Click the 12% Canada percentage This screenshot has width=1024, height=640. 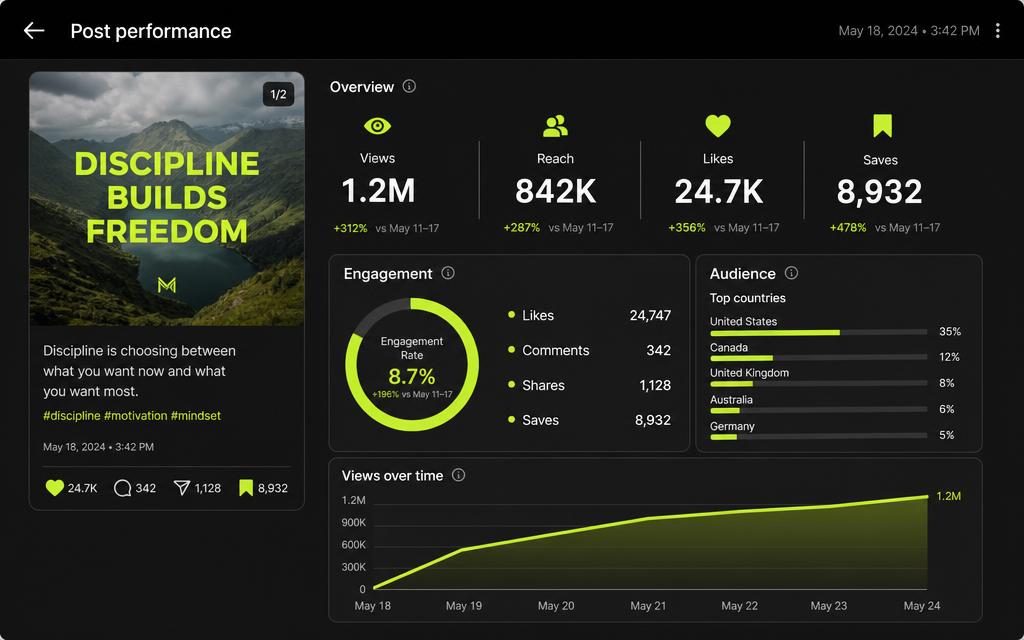(950, 357)
